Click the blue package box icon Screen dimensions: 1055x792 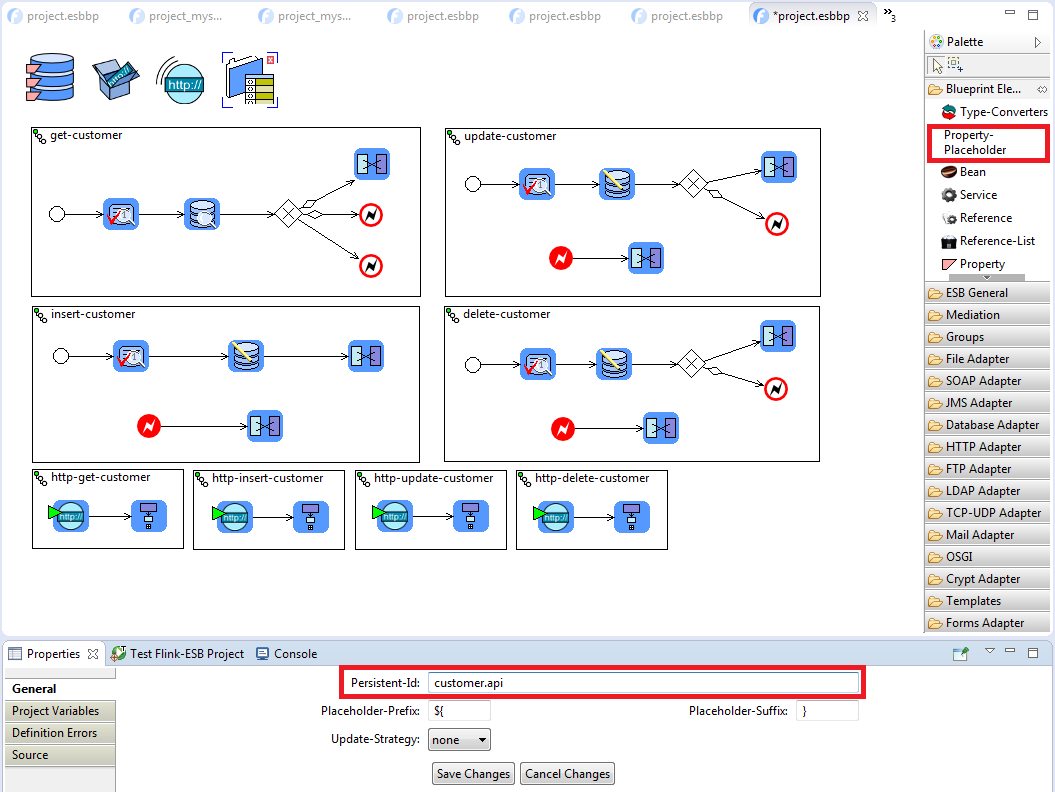pos(116,78)
